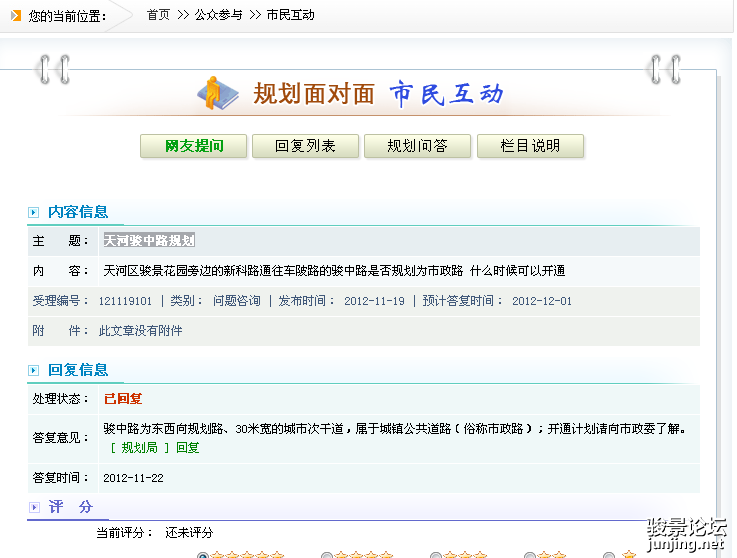Image resolution: width=737 pixels, height=558 pixels.
Task: Click the 内容 question text about 骏中路
Action: coord(334,271)
